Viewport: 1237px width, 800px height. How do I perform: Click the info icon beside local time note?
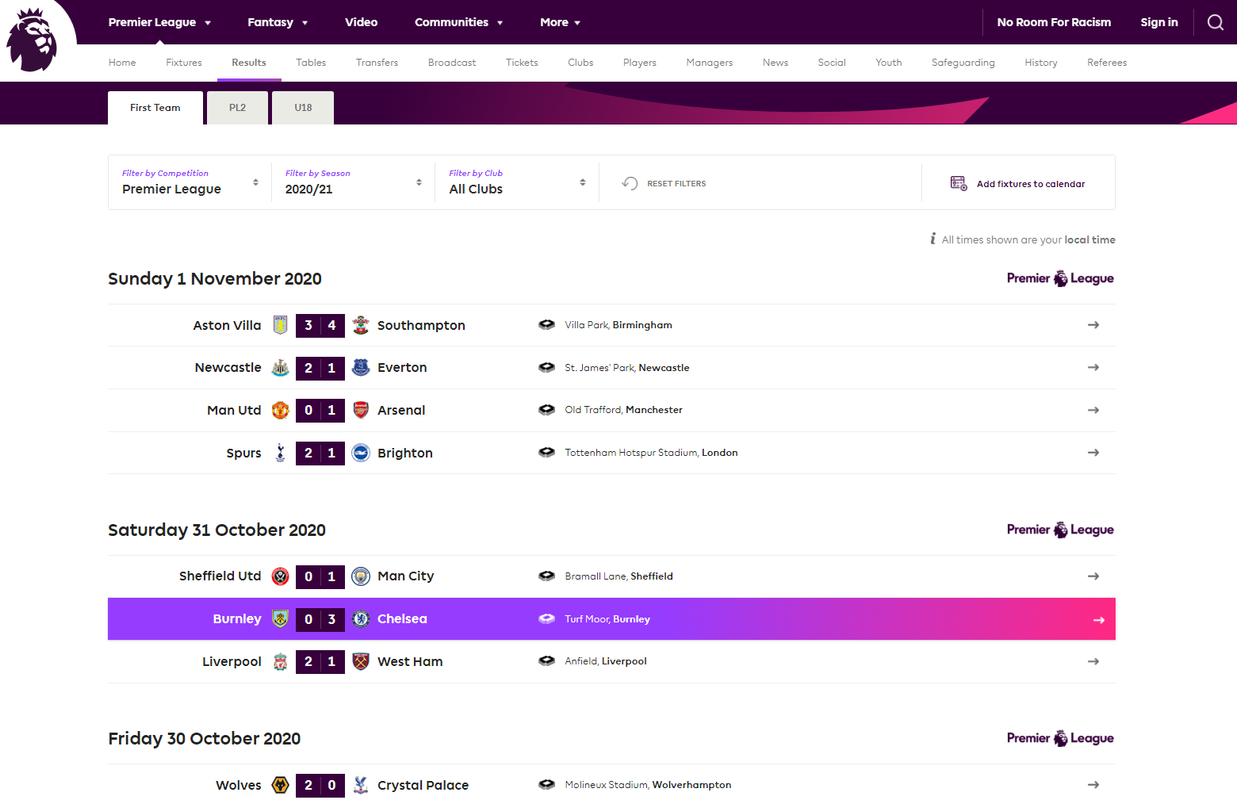click(x=933, y=239)
